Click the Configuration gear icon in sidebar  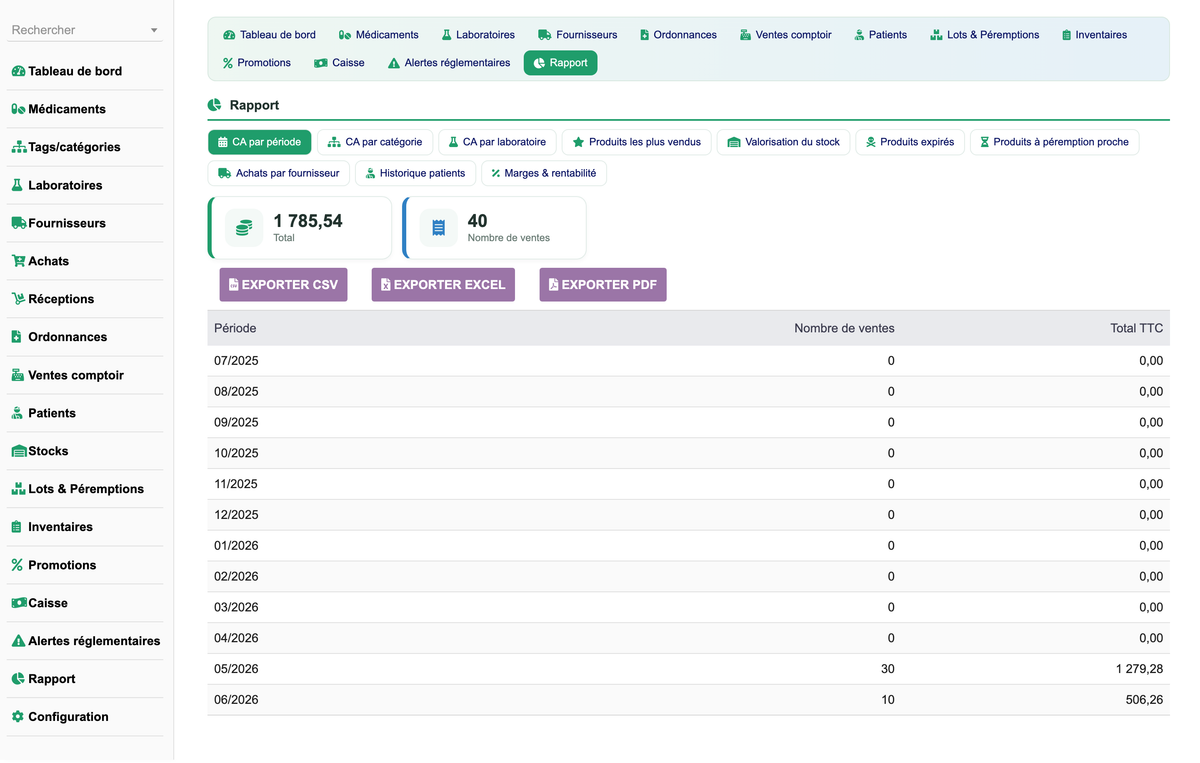[17, 718]
